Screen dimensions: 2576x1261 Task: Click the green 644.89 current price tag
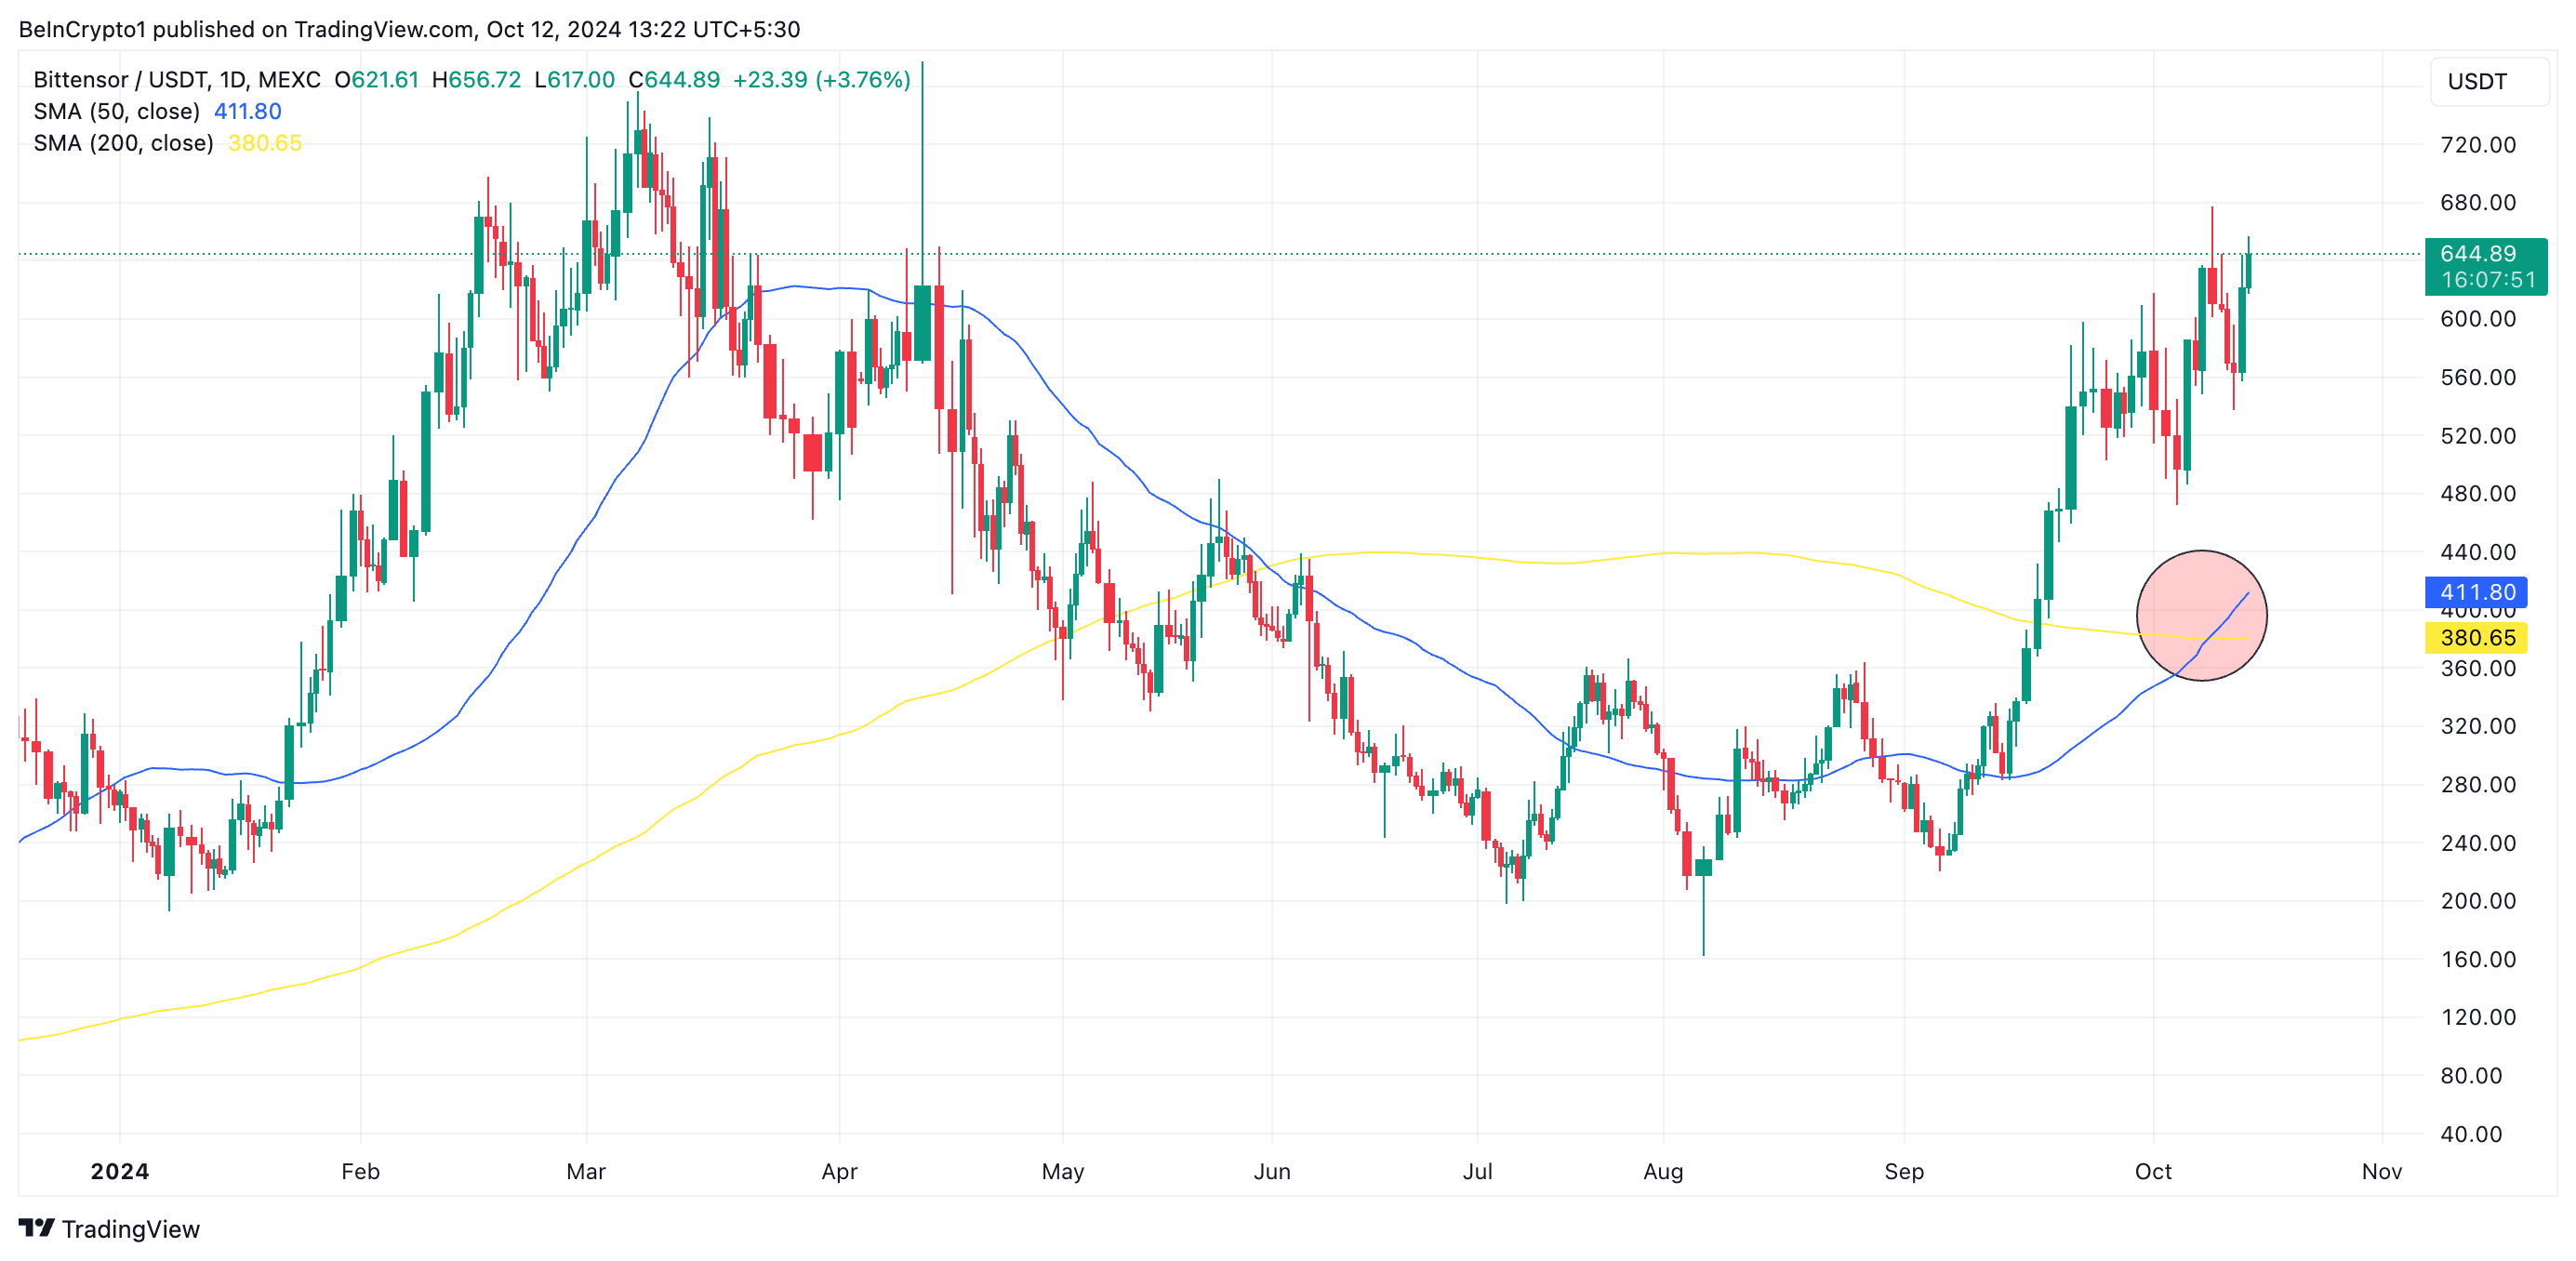tap(2477, 254)
